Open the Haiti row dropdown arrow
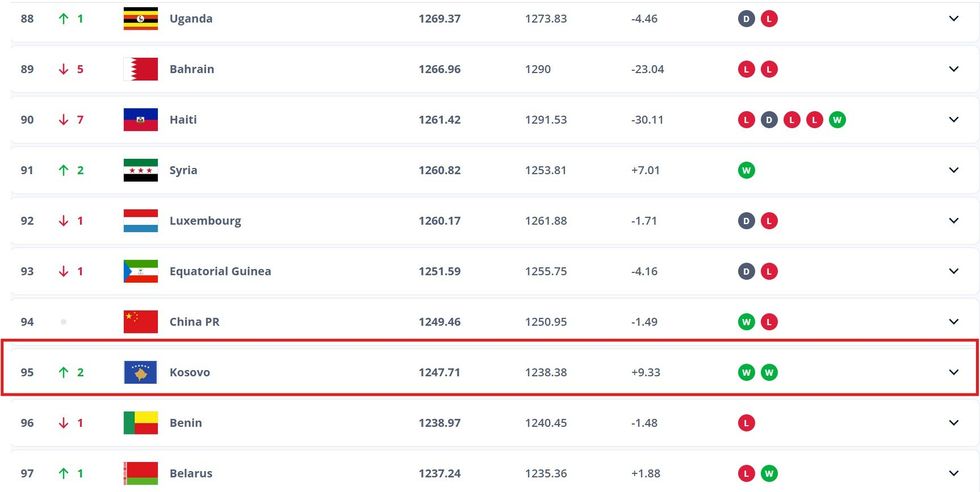The image size is (980, 492). 953,120
